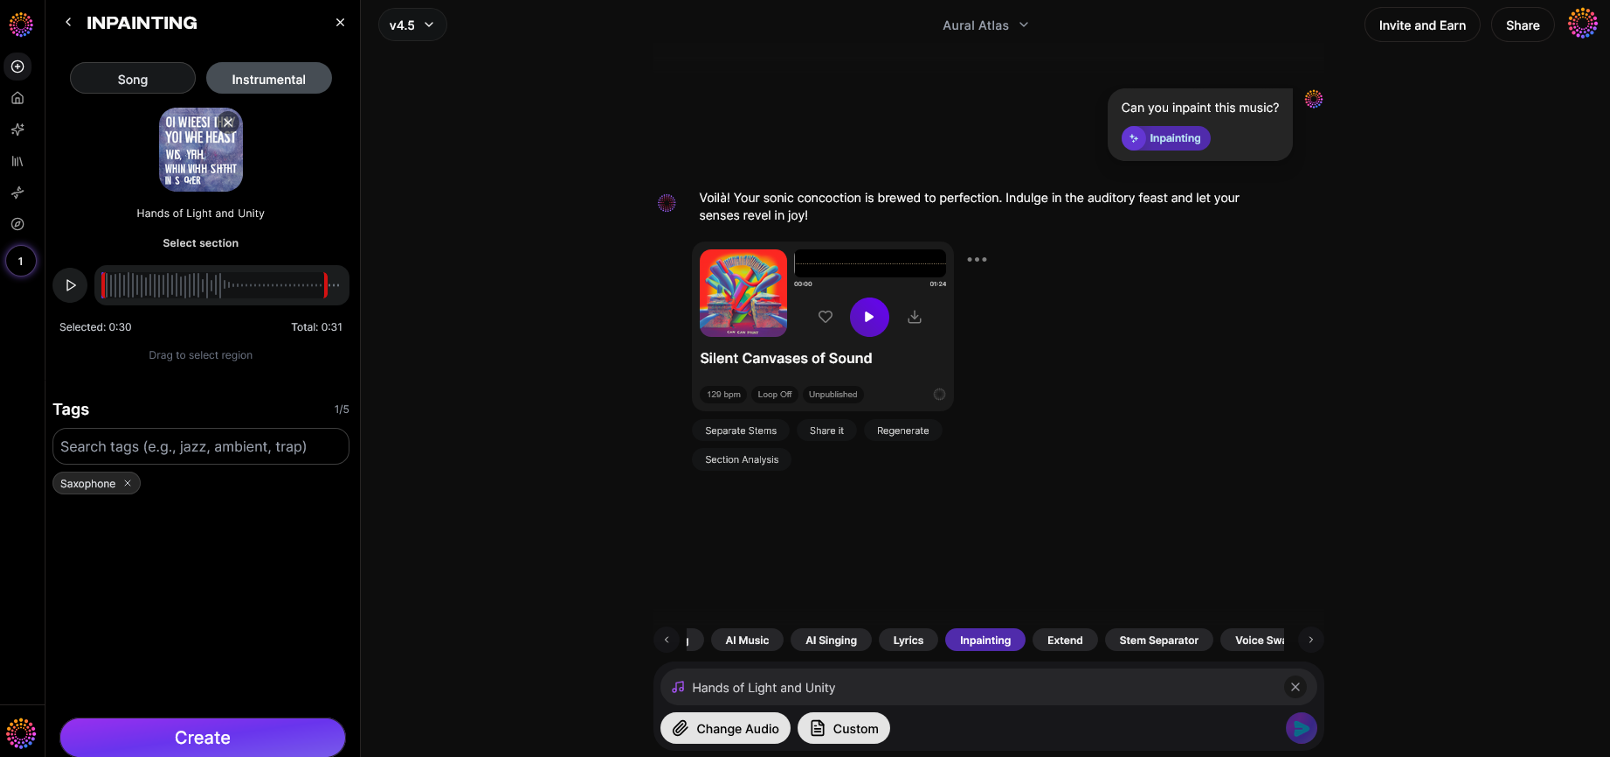This screenshot has height=757, width=1610.
Task: Open the v4.5 version dropdown
Action: (x=412, y=25)
